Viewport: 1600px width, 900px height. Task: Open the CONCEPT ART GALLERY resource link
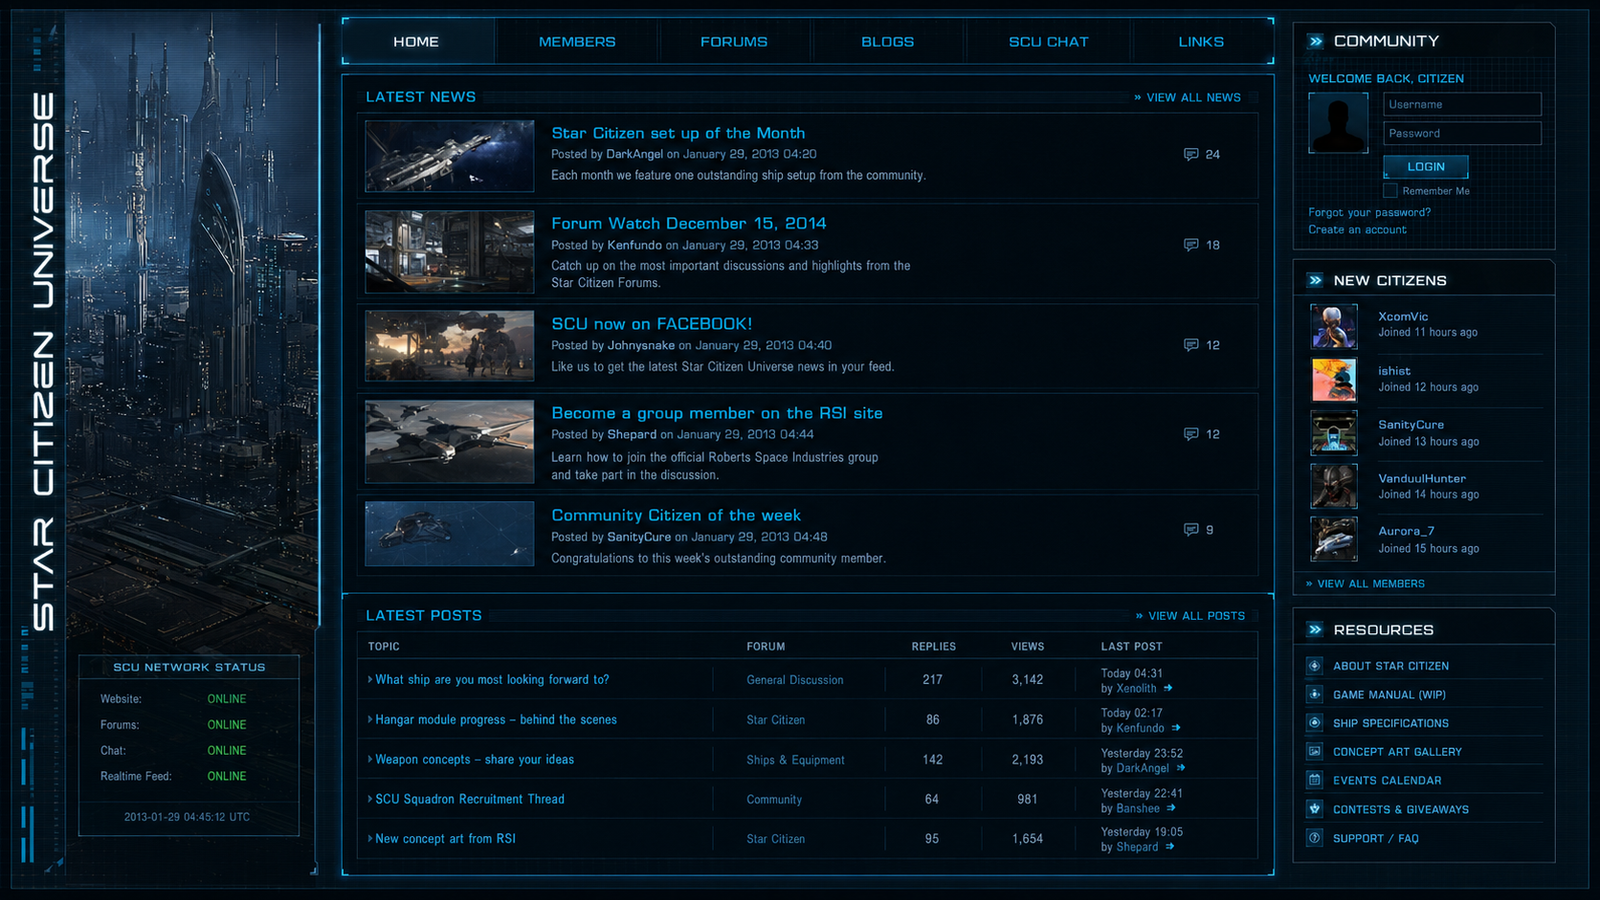pyautogui.click(x=1397, y=751)
